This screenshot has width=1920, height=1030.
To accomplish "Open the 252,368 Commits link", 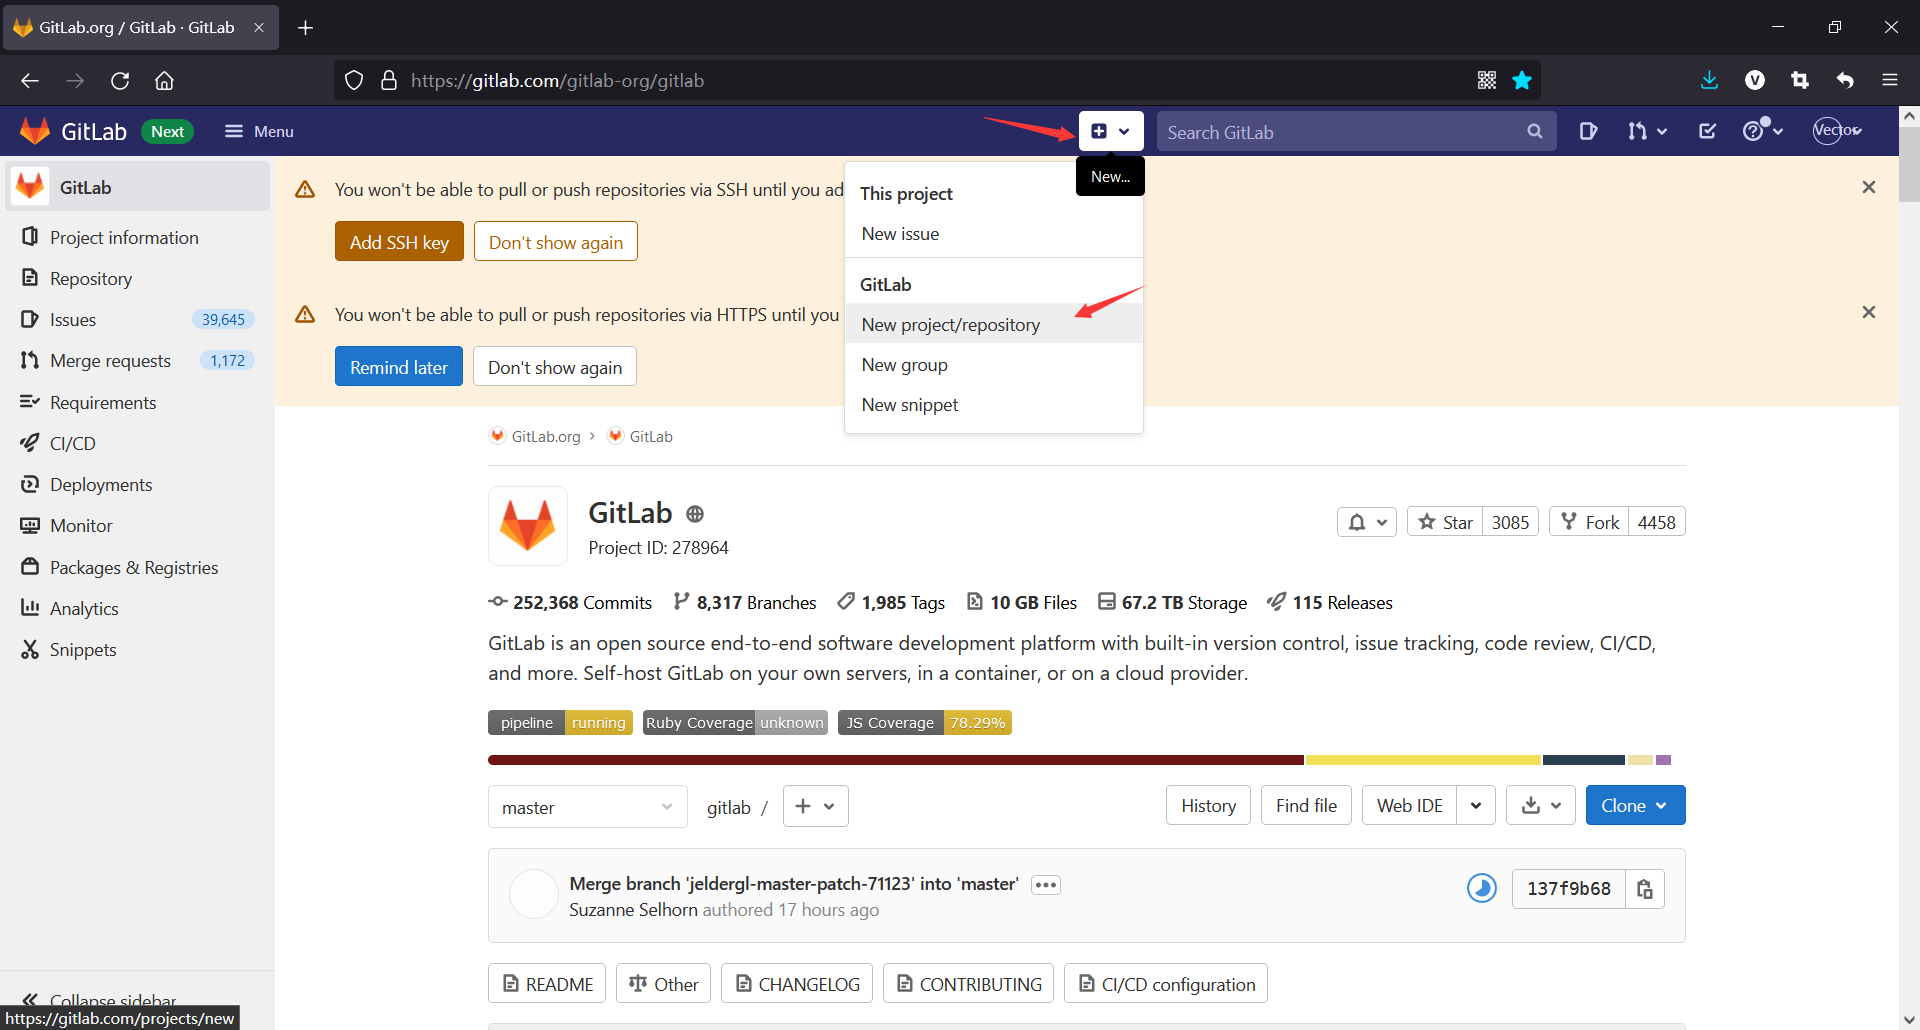I will coord(570,602).
